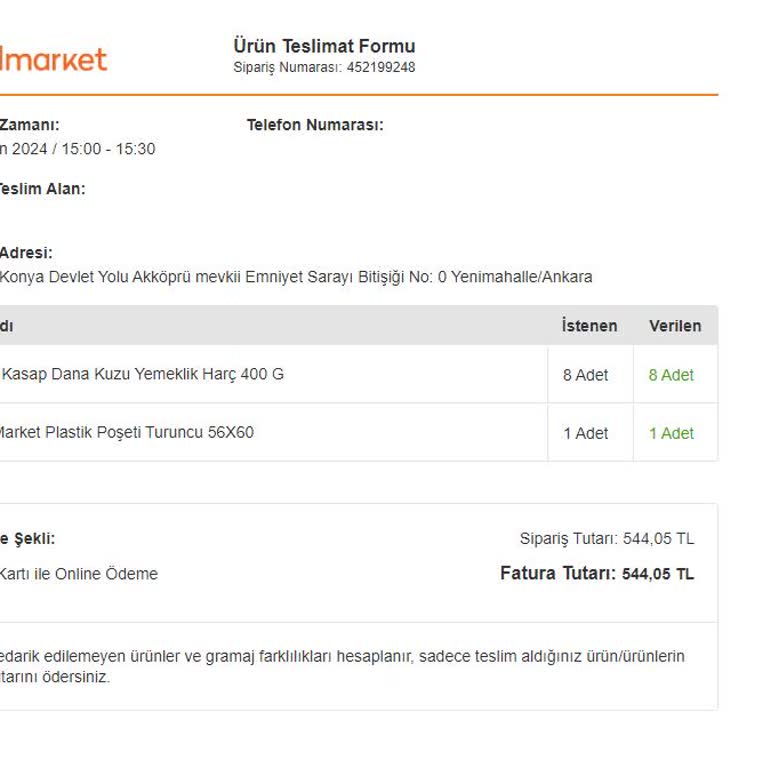Viewport: 768px width, 768px height.
Task: Click the 'Zamanı:' label
Action: [x=29, y=125]
